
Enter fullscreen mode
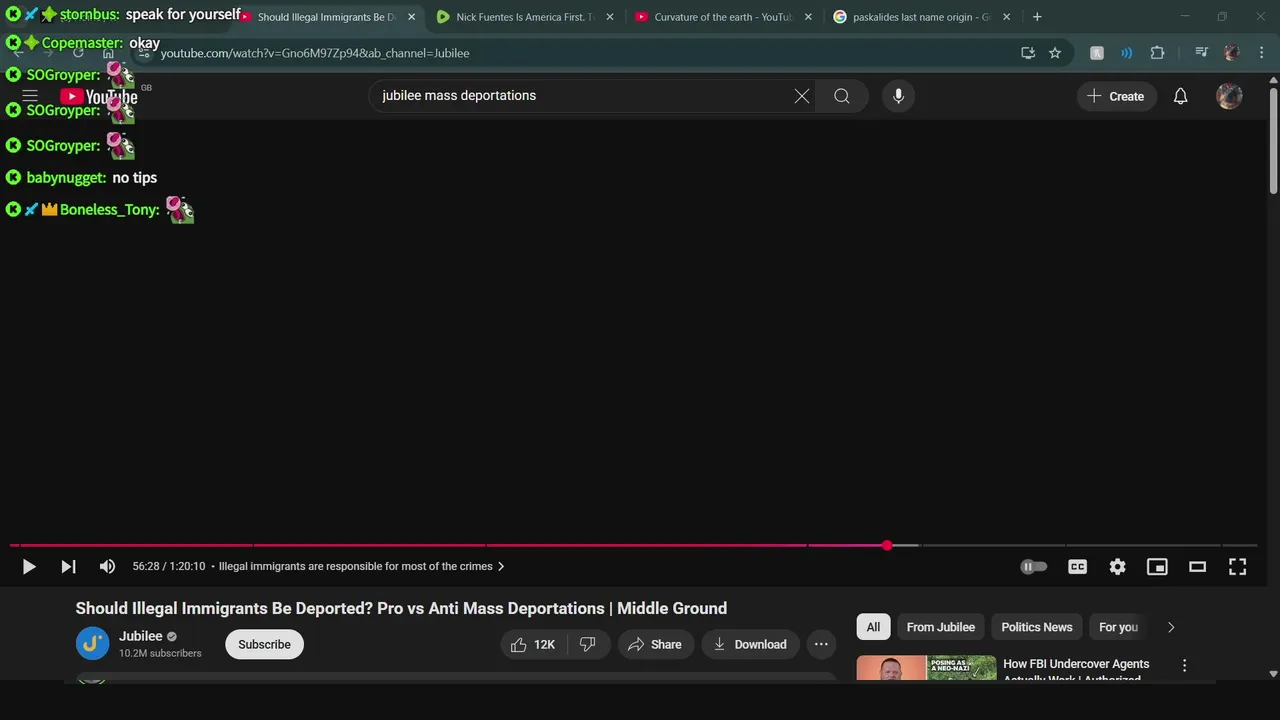1237,567
